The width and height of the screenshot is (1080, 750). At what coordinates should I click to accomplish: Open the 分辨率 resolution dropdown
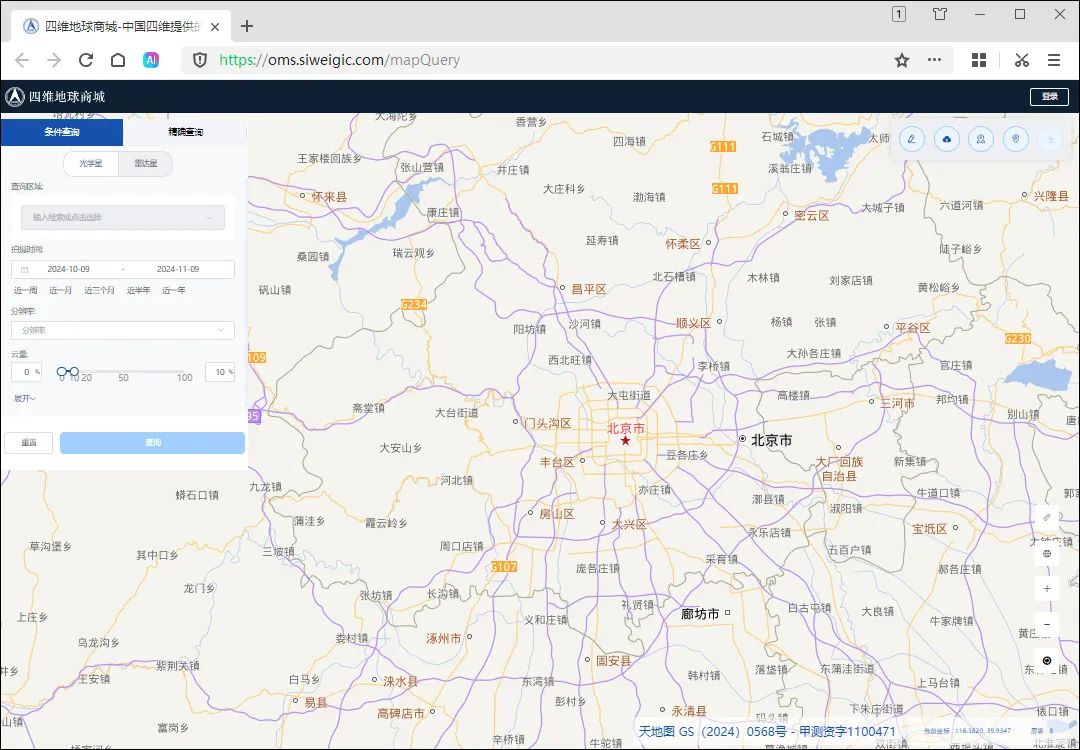coord(123,330)
